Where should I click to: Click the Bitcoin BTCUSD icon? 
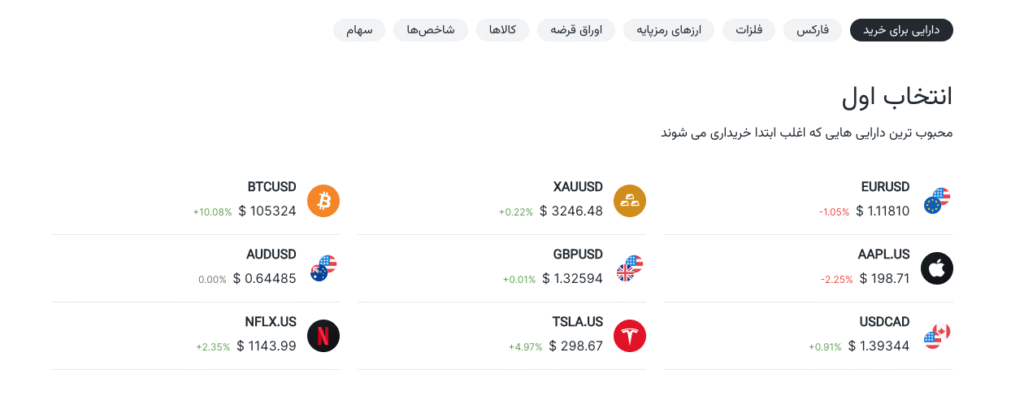pos(323,201)
